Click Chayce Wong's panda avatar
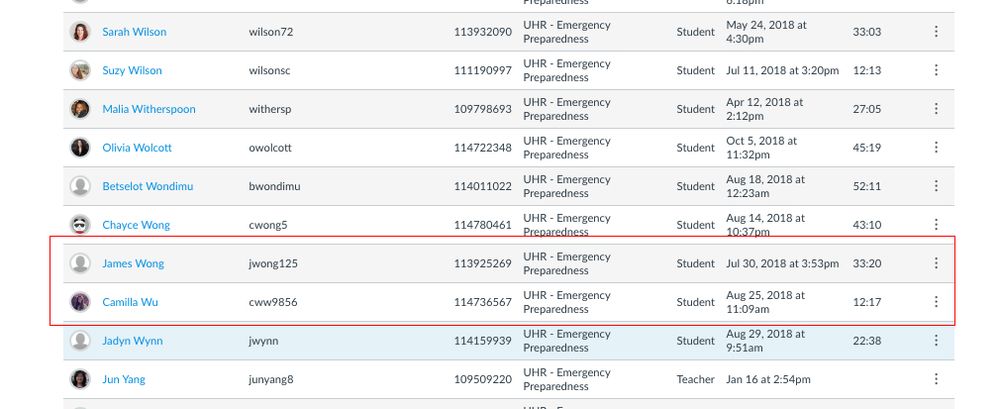Screen dimensions: 999x409 point(80,224)
